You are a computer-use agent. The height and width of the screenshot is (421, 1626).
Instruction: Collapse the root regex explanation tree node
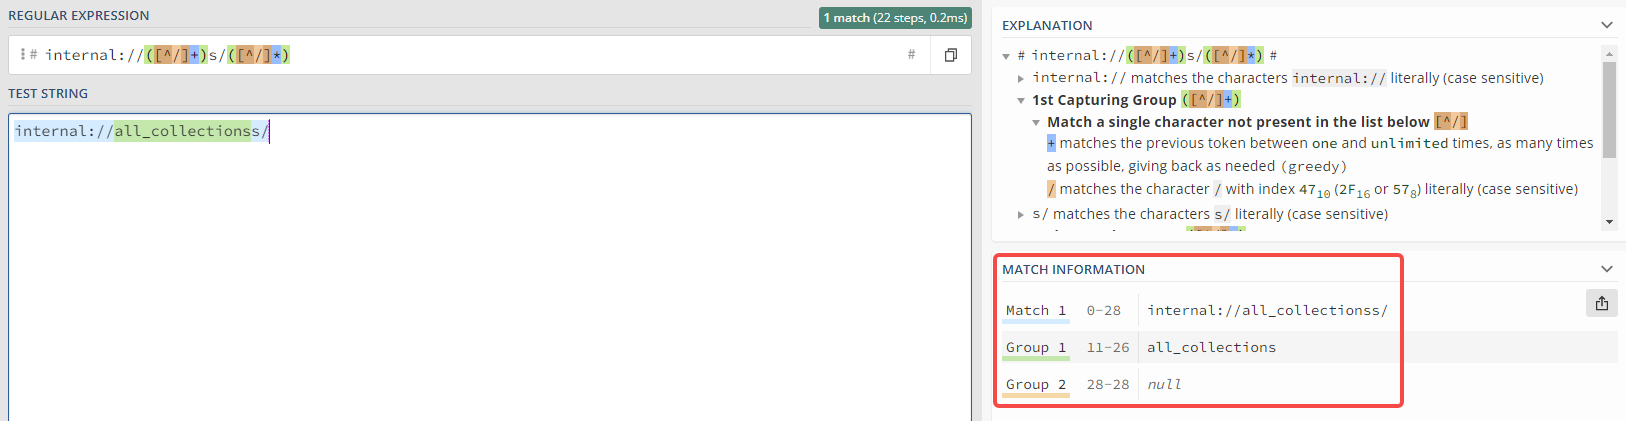tap(1006, 56)
